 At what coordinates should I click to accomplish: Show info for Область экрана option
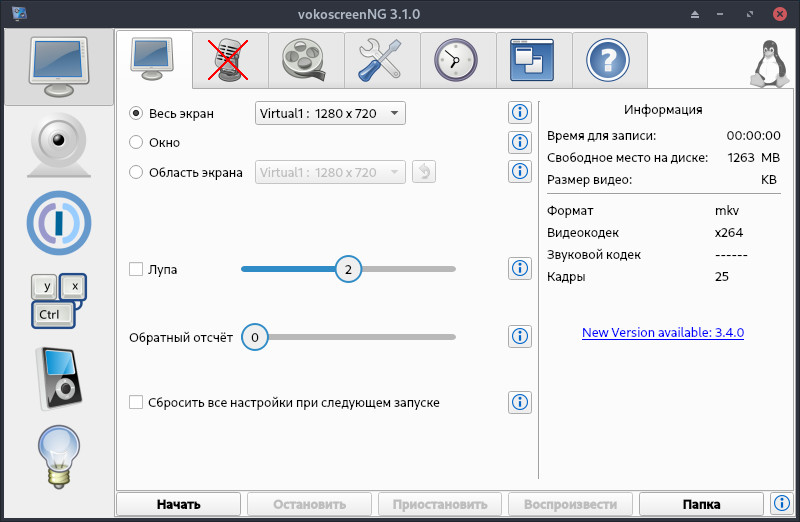(520, 171)
